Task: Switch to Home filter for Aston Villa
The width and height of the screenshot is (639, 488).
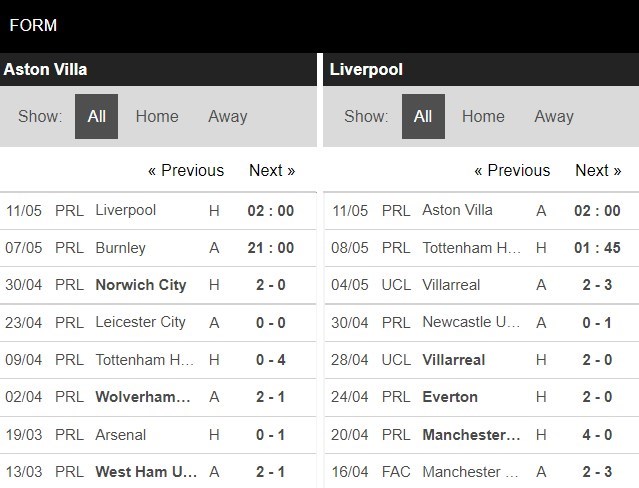Action: click(157, 116)
